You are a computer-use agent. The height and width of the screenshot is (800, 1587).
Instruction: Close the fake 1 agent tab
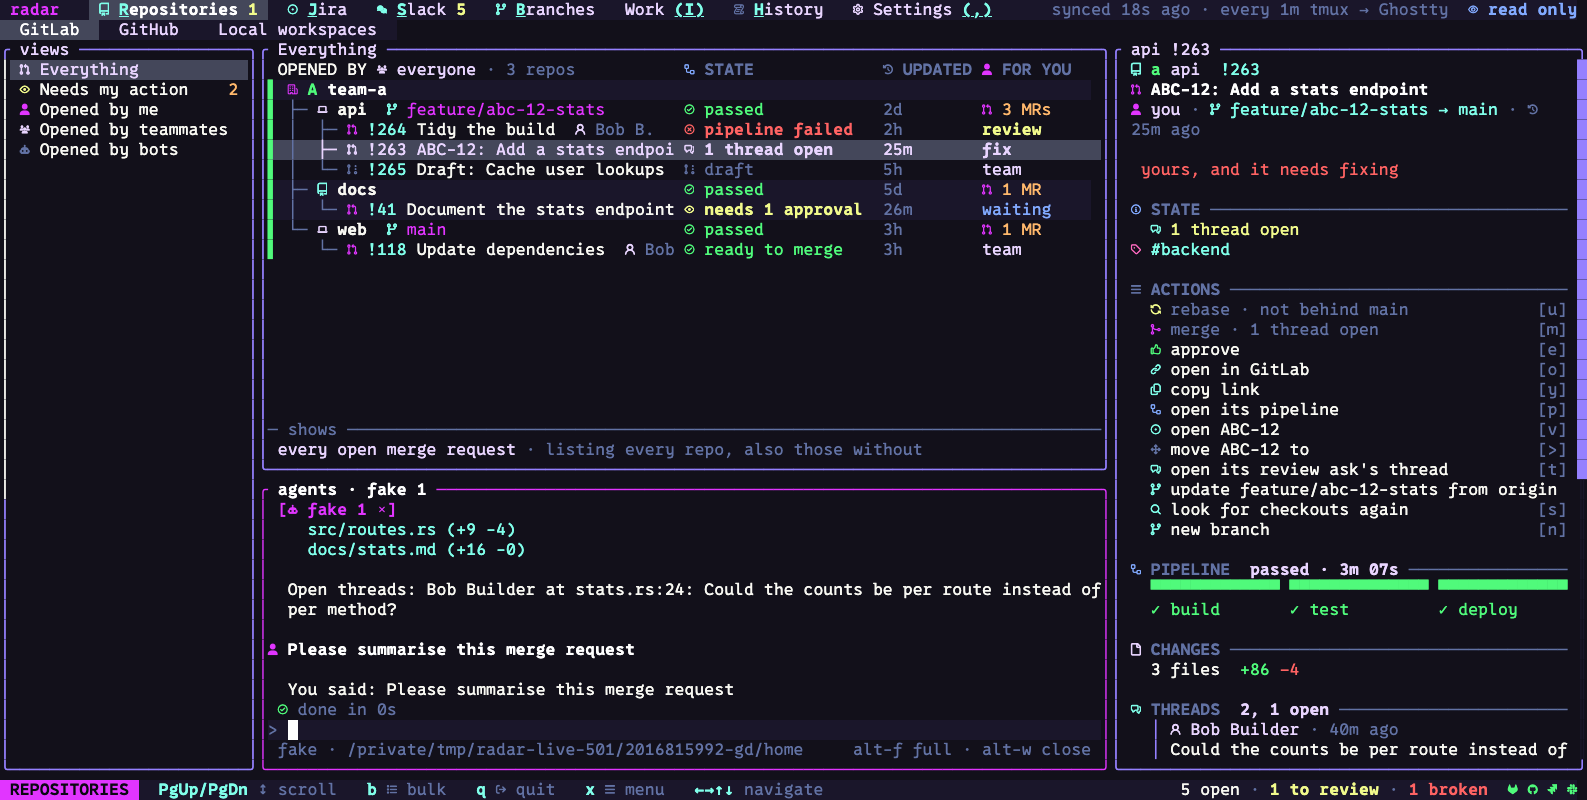pos(382,510)
